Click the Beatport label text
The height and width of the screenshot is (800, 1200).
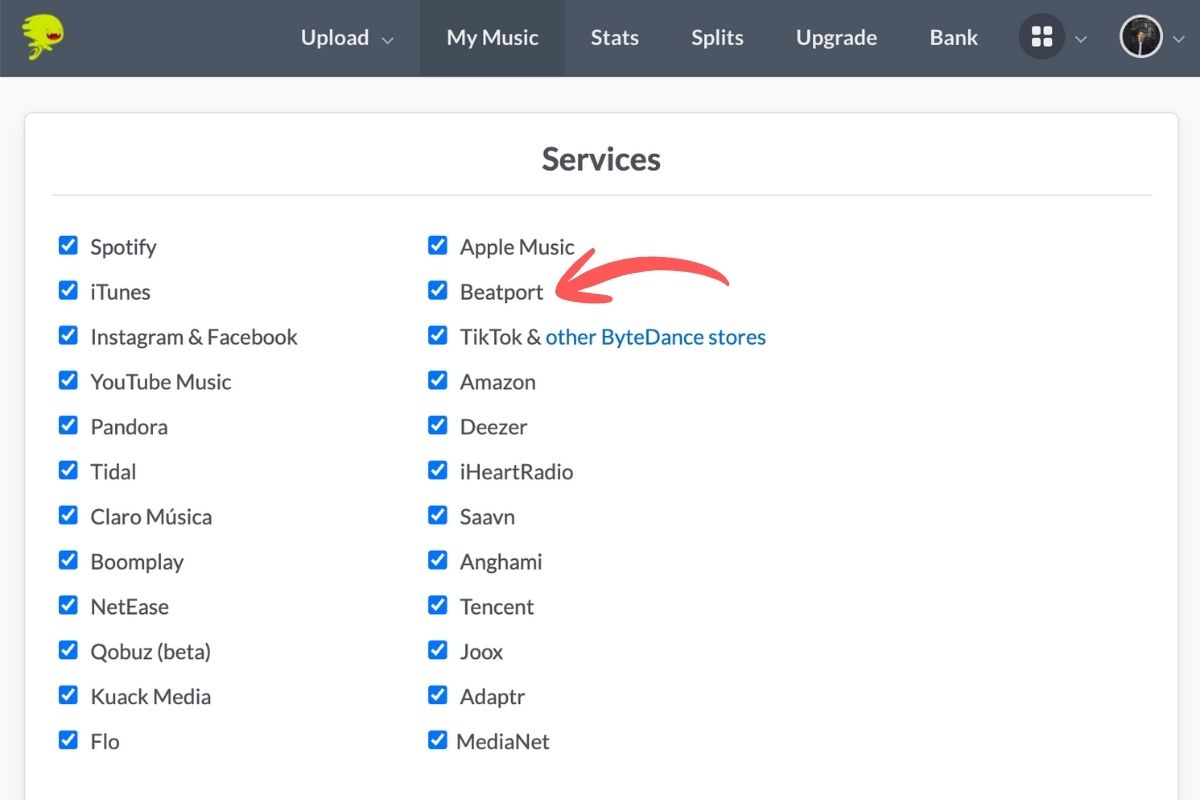point(501,292)
